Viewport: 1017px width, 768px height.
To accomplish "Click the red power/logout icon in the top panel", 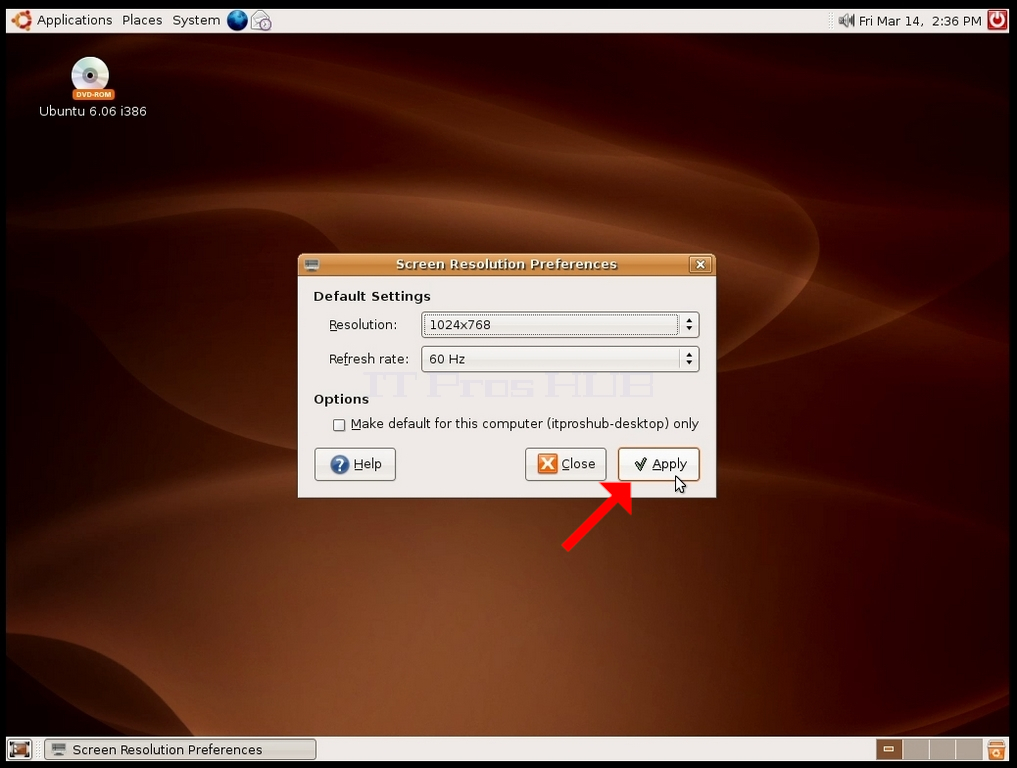I will tap(997, 21).
